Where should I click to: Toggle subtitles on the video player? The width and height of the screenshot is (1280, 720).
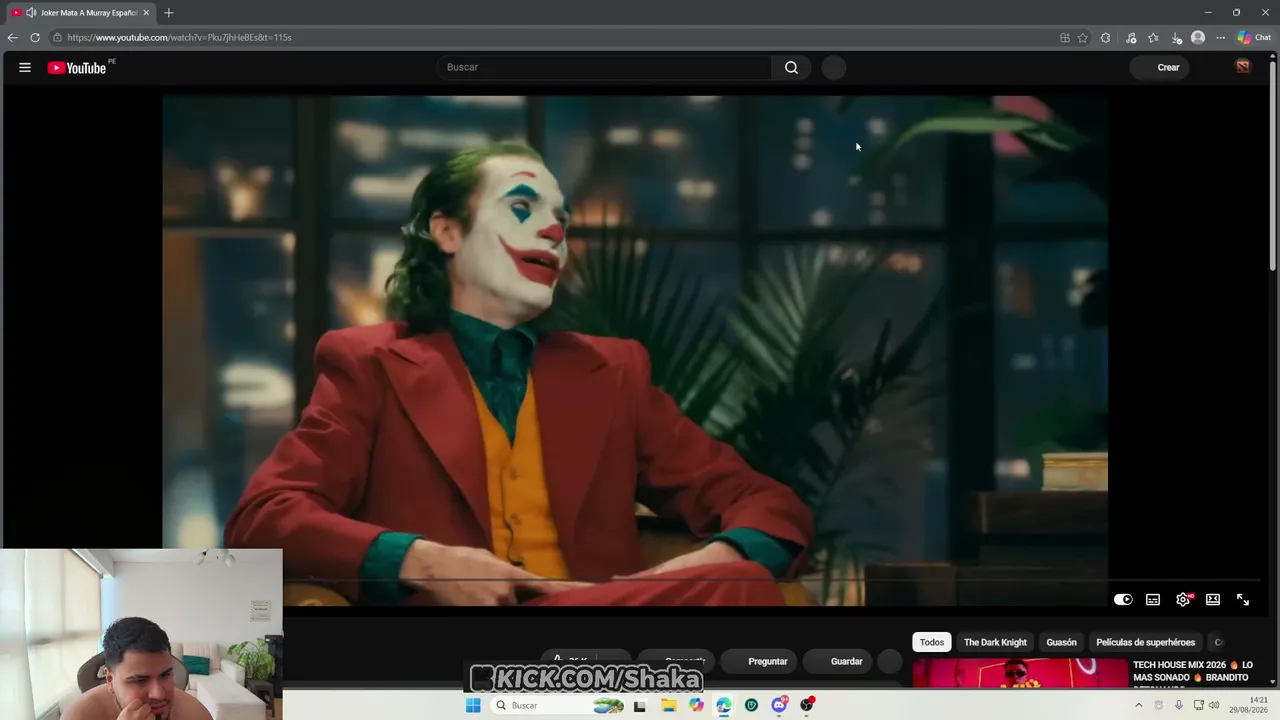pyautogui.click(x=1153, y=600)
